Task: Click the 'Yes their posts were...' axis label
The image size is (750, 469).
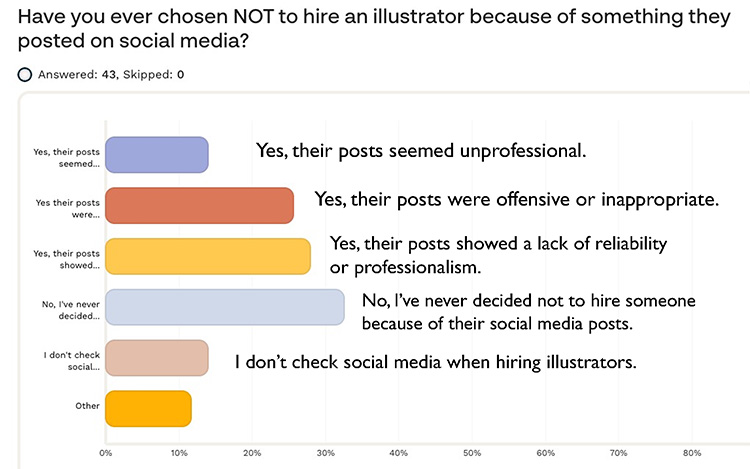Action: (x=67, y=208)
